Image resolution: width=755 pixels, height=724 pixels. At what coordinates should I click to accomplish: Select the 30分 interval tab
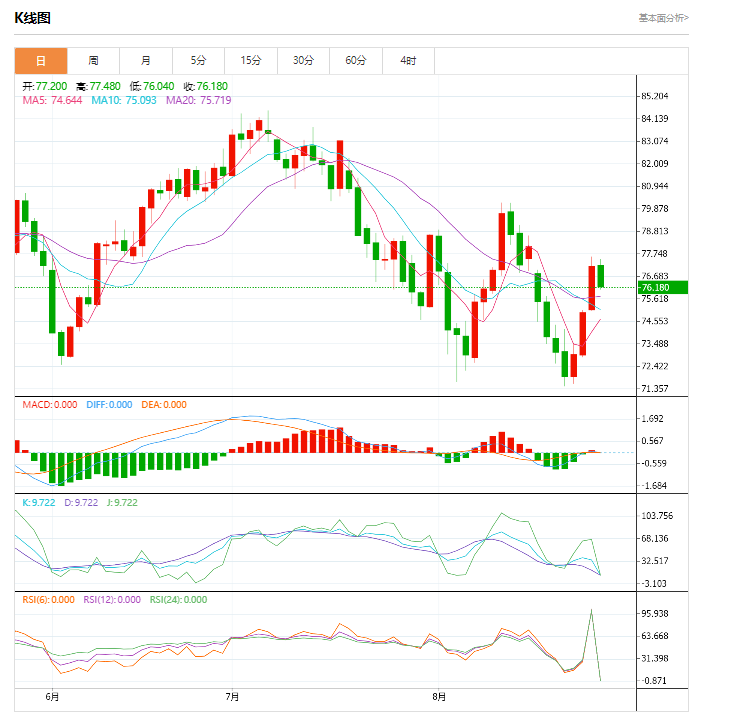303,61
